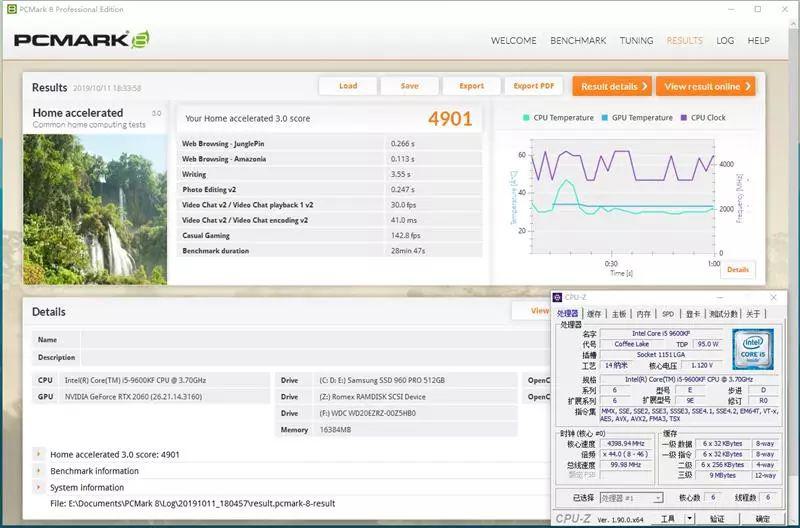Select the Video Chat encoding v2 row

point(330,220)
